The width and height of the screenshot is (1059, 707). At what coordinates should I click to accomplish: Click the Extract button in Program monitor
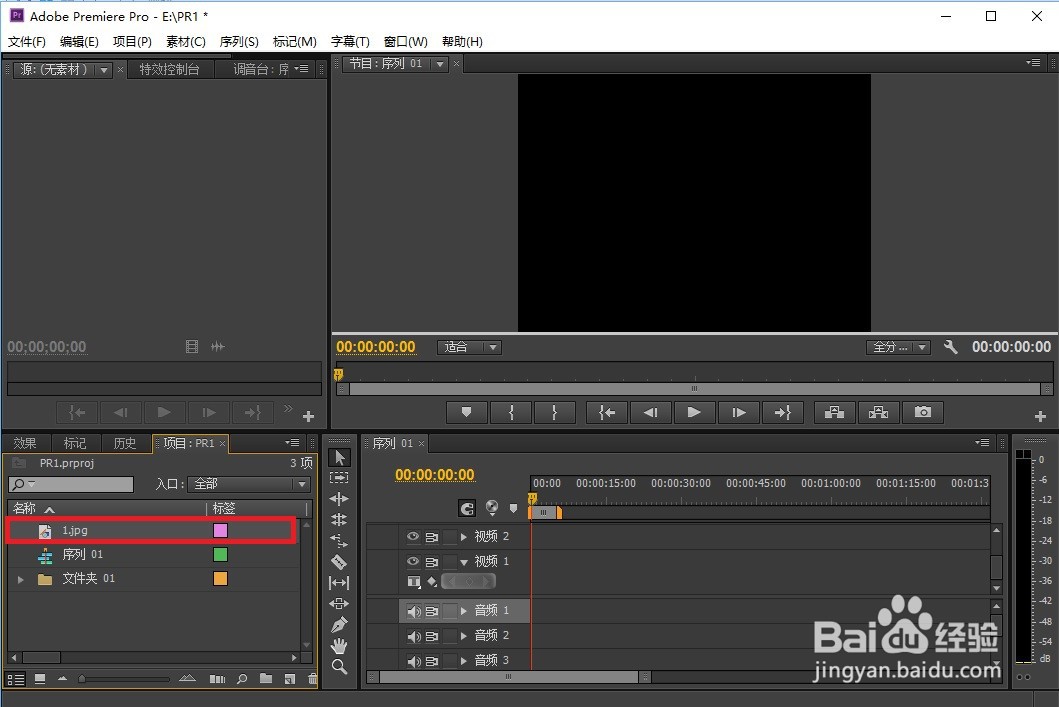tap(878, 412)
